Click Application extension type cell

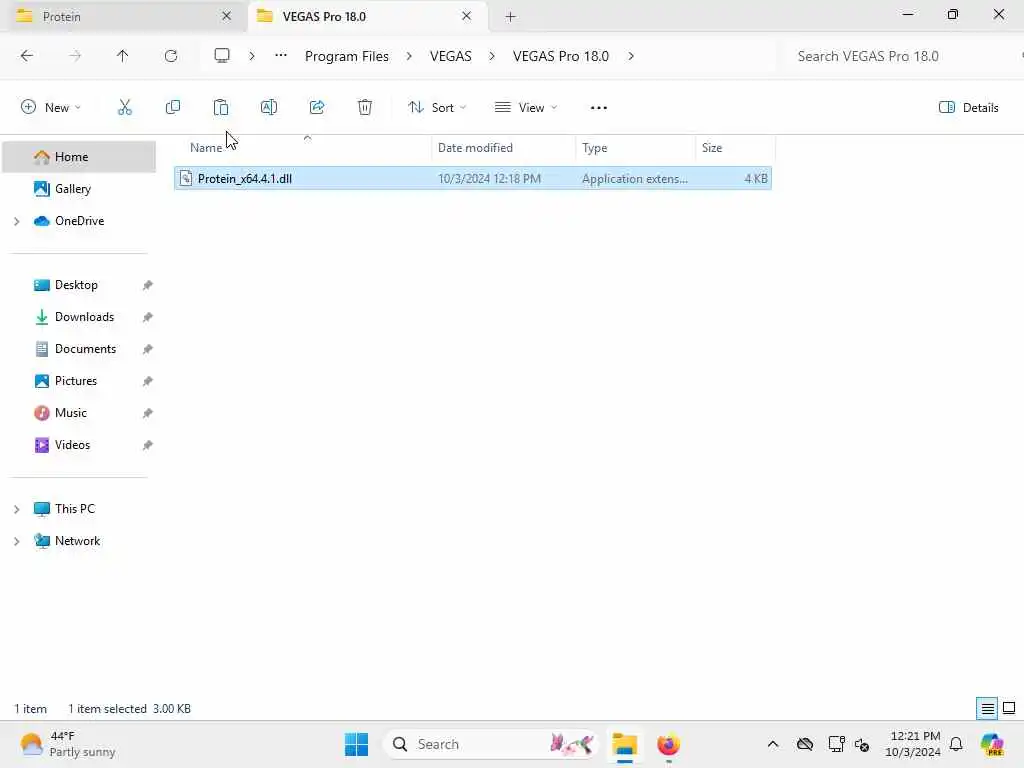point(635,178)
